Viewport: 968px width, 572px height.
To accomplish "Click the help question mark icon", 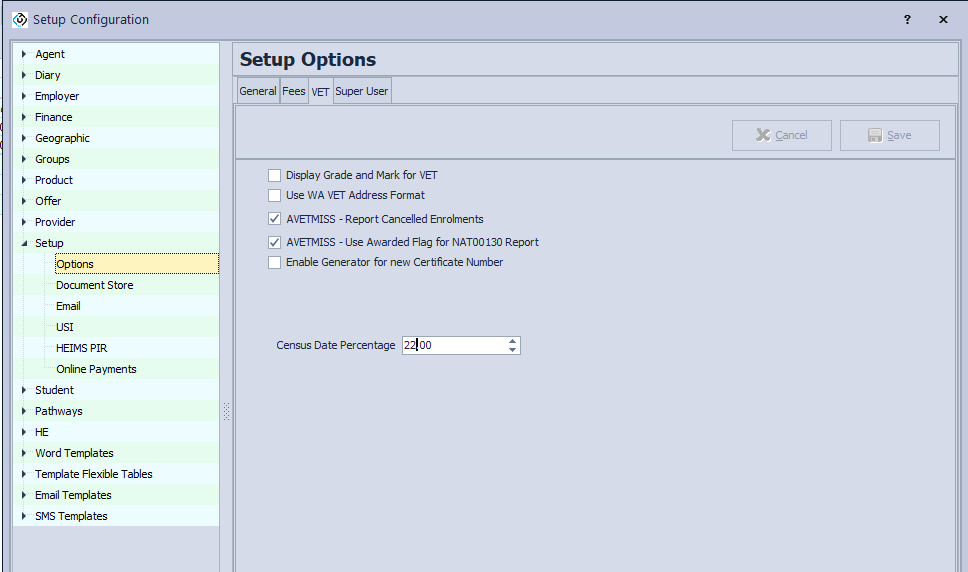I will 907,19.
